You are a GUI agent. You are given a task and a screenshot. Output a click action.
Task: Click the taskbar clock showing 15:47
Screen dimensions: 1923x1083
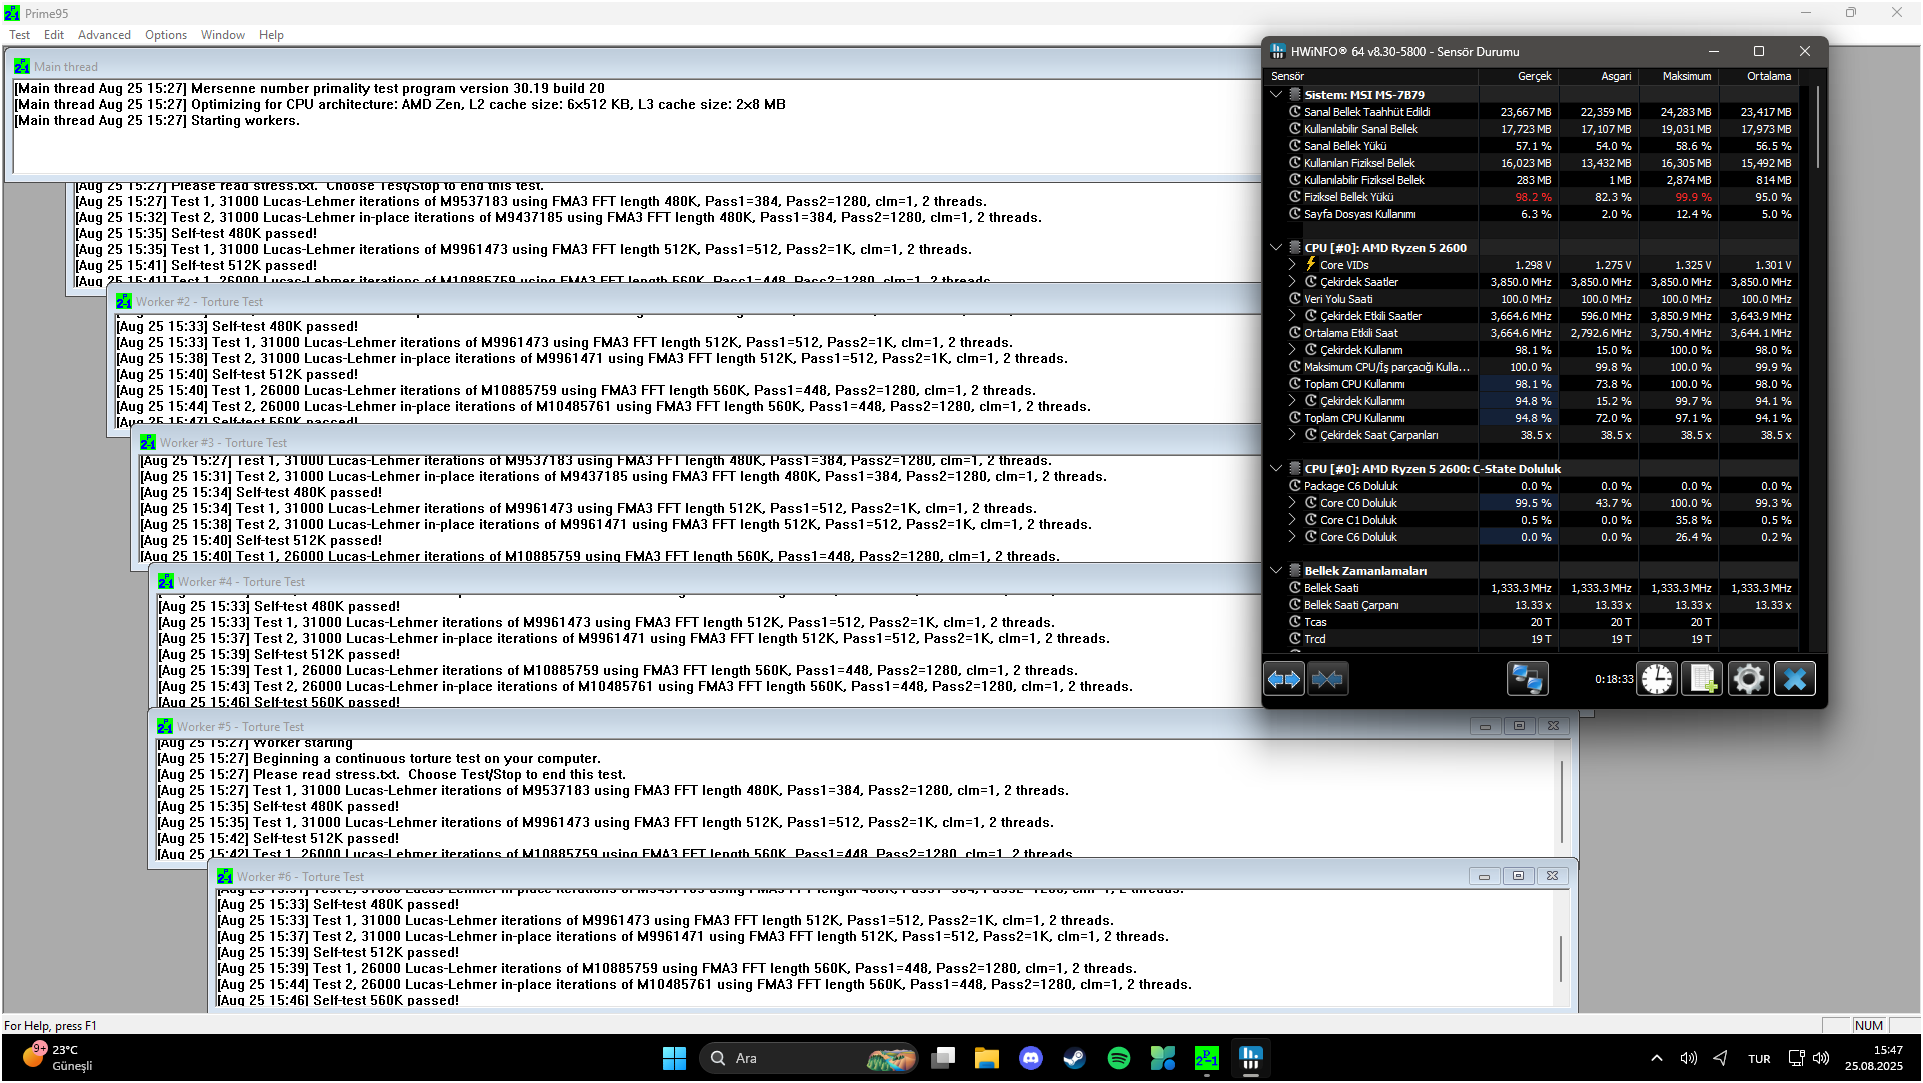(1874, 1058)
